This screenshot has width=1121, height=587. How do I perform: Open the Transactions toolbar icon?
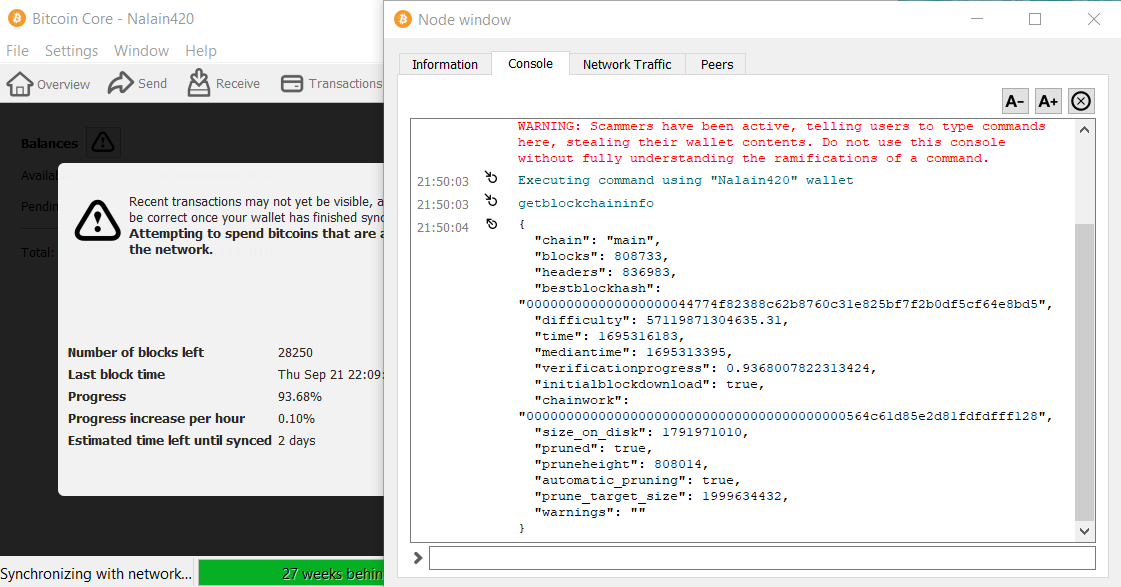(292, 84)
